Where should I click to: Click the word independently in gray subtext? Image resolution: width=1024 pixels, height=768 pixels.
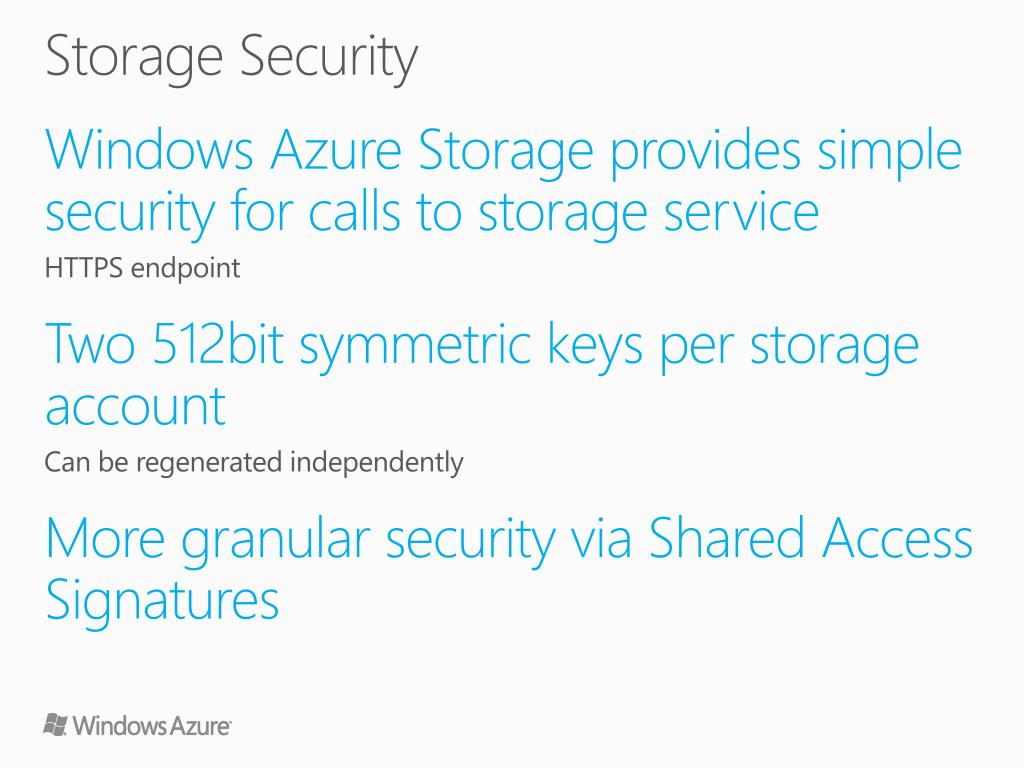pyautogui.click(x=377, y=462)
